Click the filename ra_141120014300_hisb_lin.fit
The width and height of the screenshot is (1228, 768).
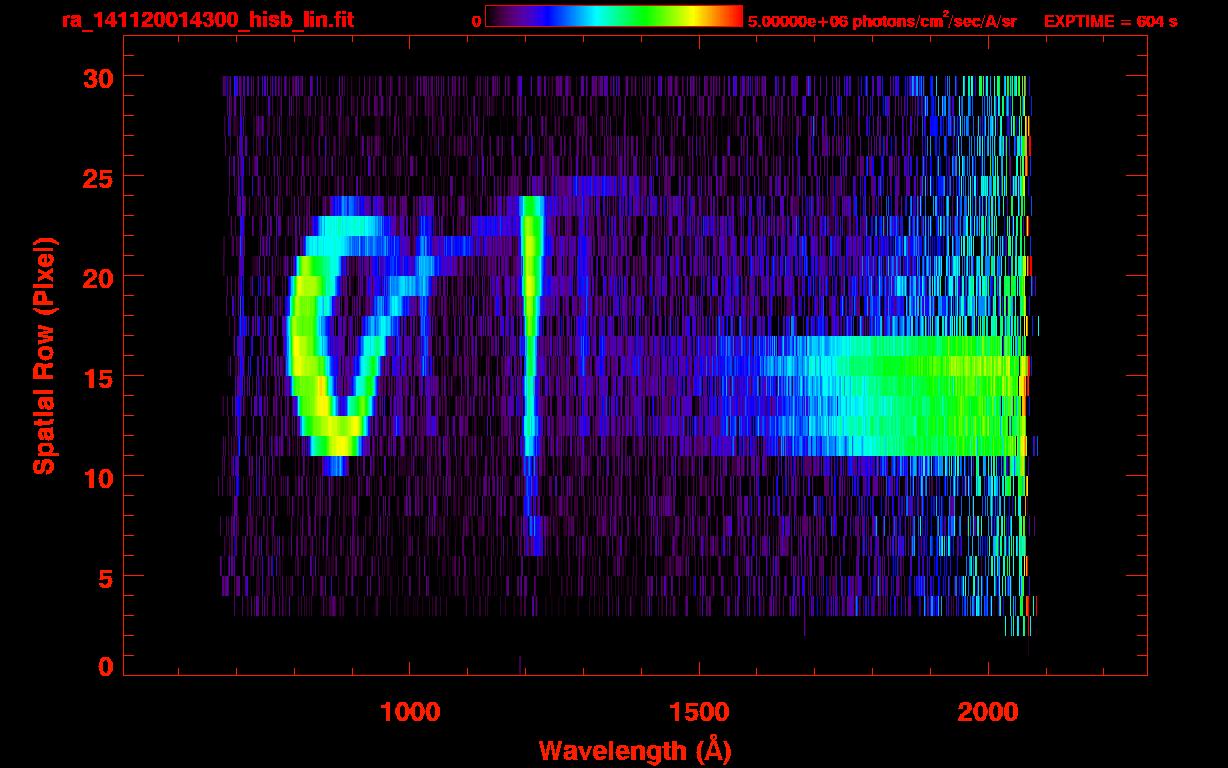tap(207, 19)
